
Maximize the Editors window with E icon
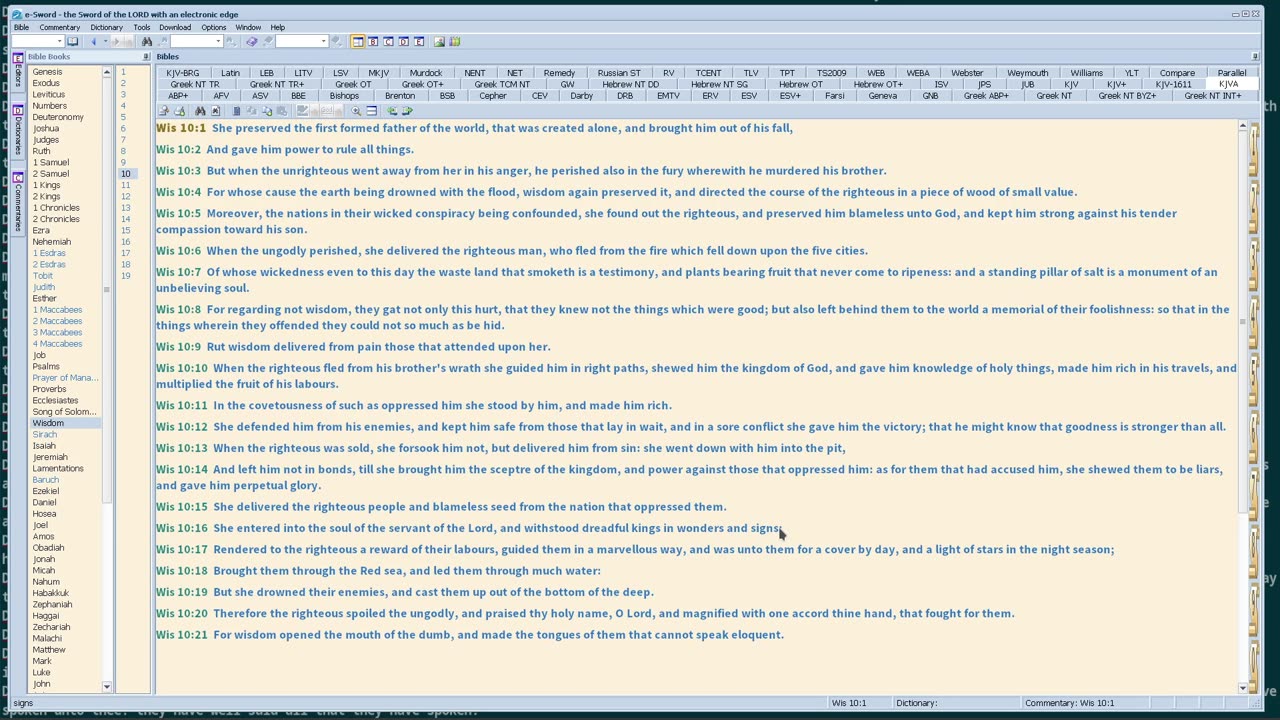419,41
